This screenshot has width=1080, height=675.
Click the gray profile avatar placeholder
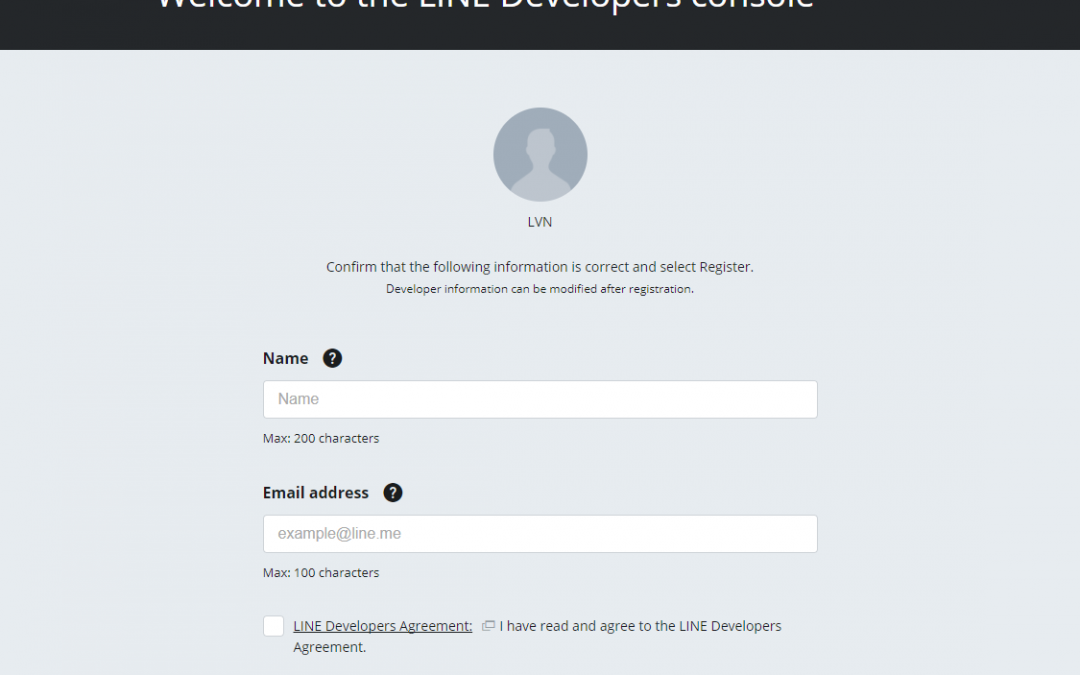click(x=540, y=154)
